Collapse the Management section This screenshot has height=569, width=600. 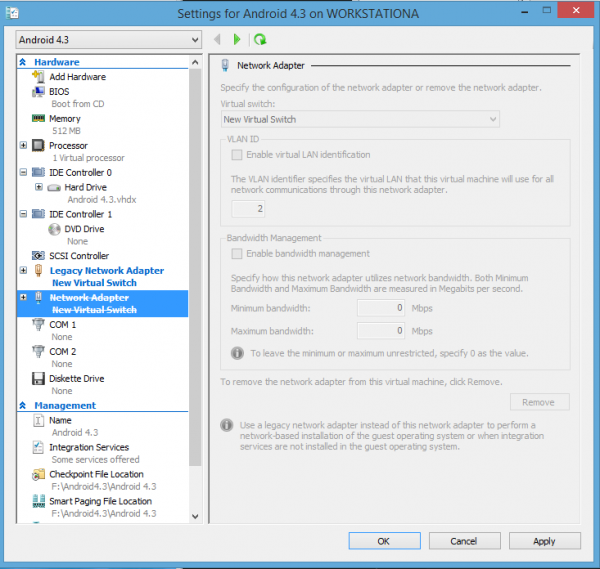click(x=23, y=405)
